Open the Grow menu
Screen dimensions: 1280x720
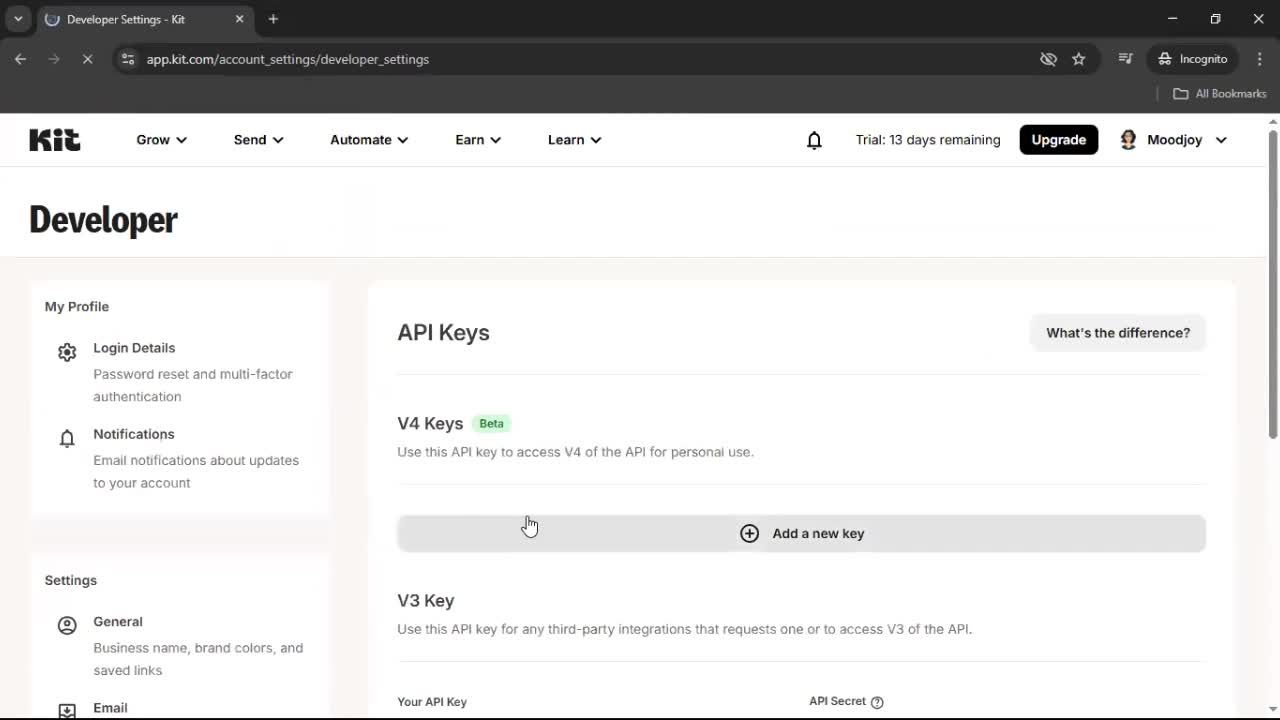click(160, 140)
